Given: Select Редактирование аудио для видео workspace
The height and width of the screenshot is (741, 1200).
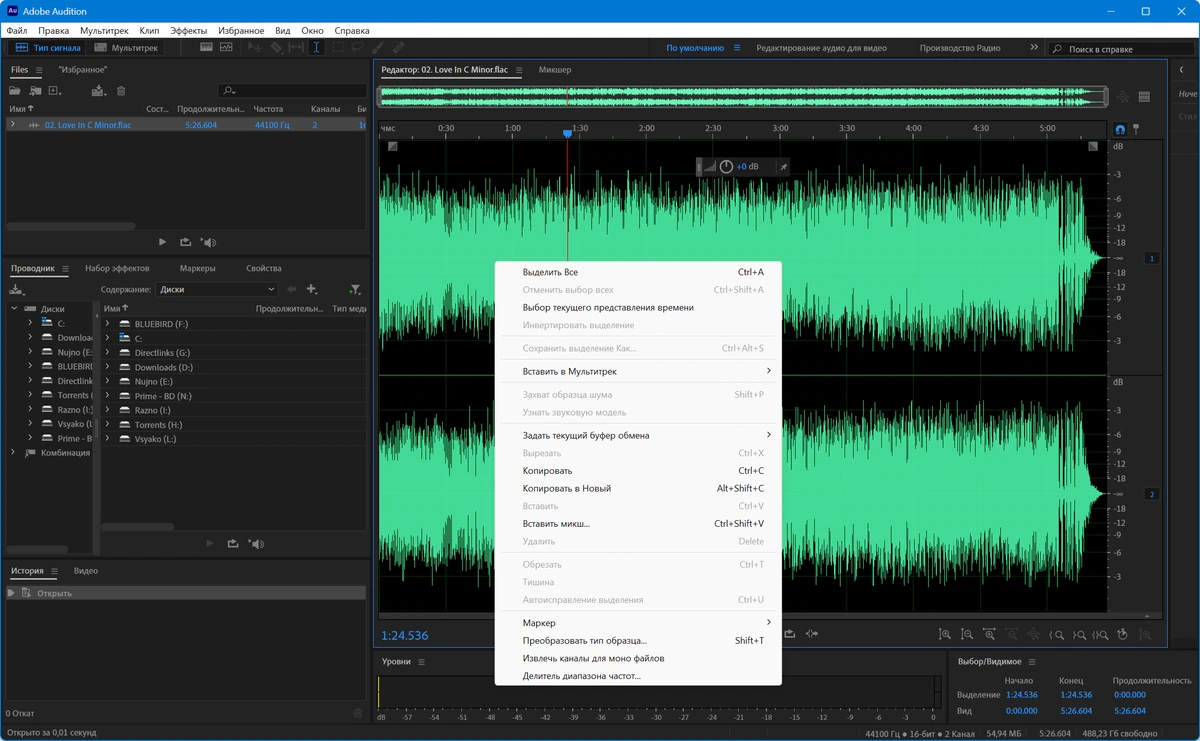Looking at the screenshot, I should 821,48.
